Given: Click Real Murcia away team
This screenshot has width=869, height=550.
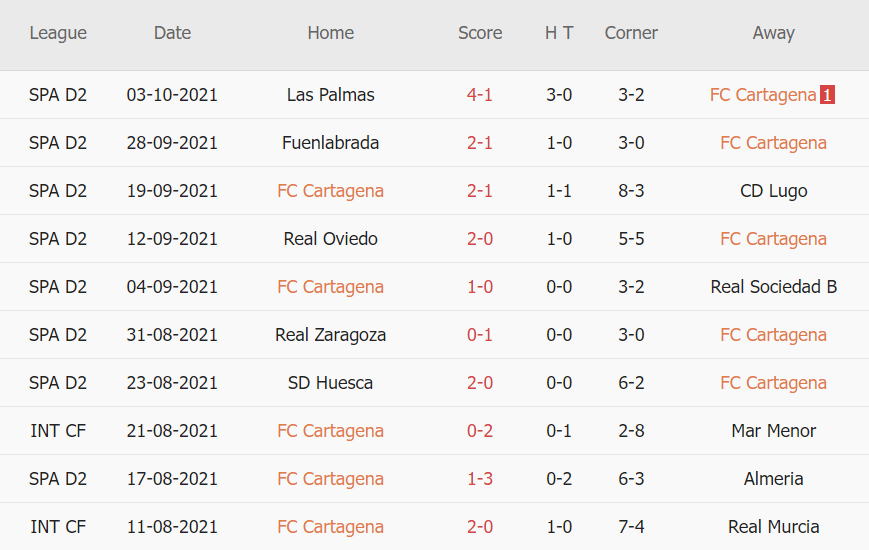Looking at the screenshot, I should [773, 527].
